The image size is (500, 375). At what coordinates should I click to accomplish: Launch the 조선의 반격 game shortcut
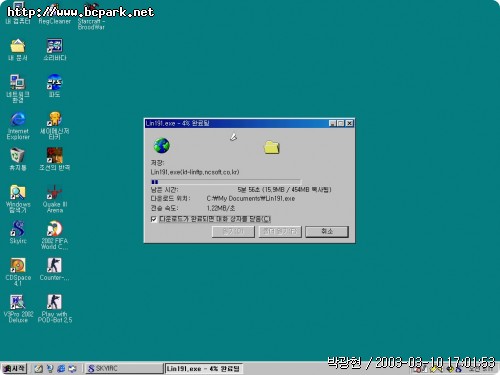[55, 159]
